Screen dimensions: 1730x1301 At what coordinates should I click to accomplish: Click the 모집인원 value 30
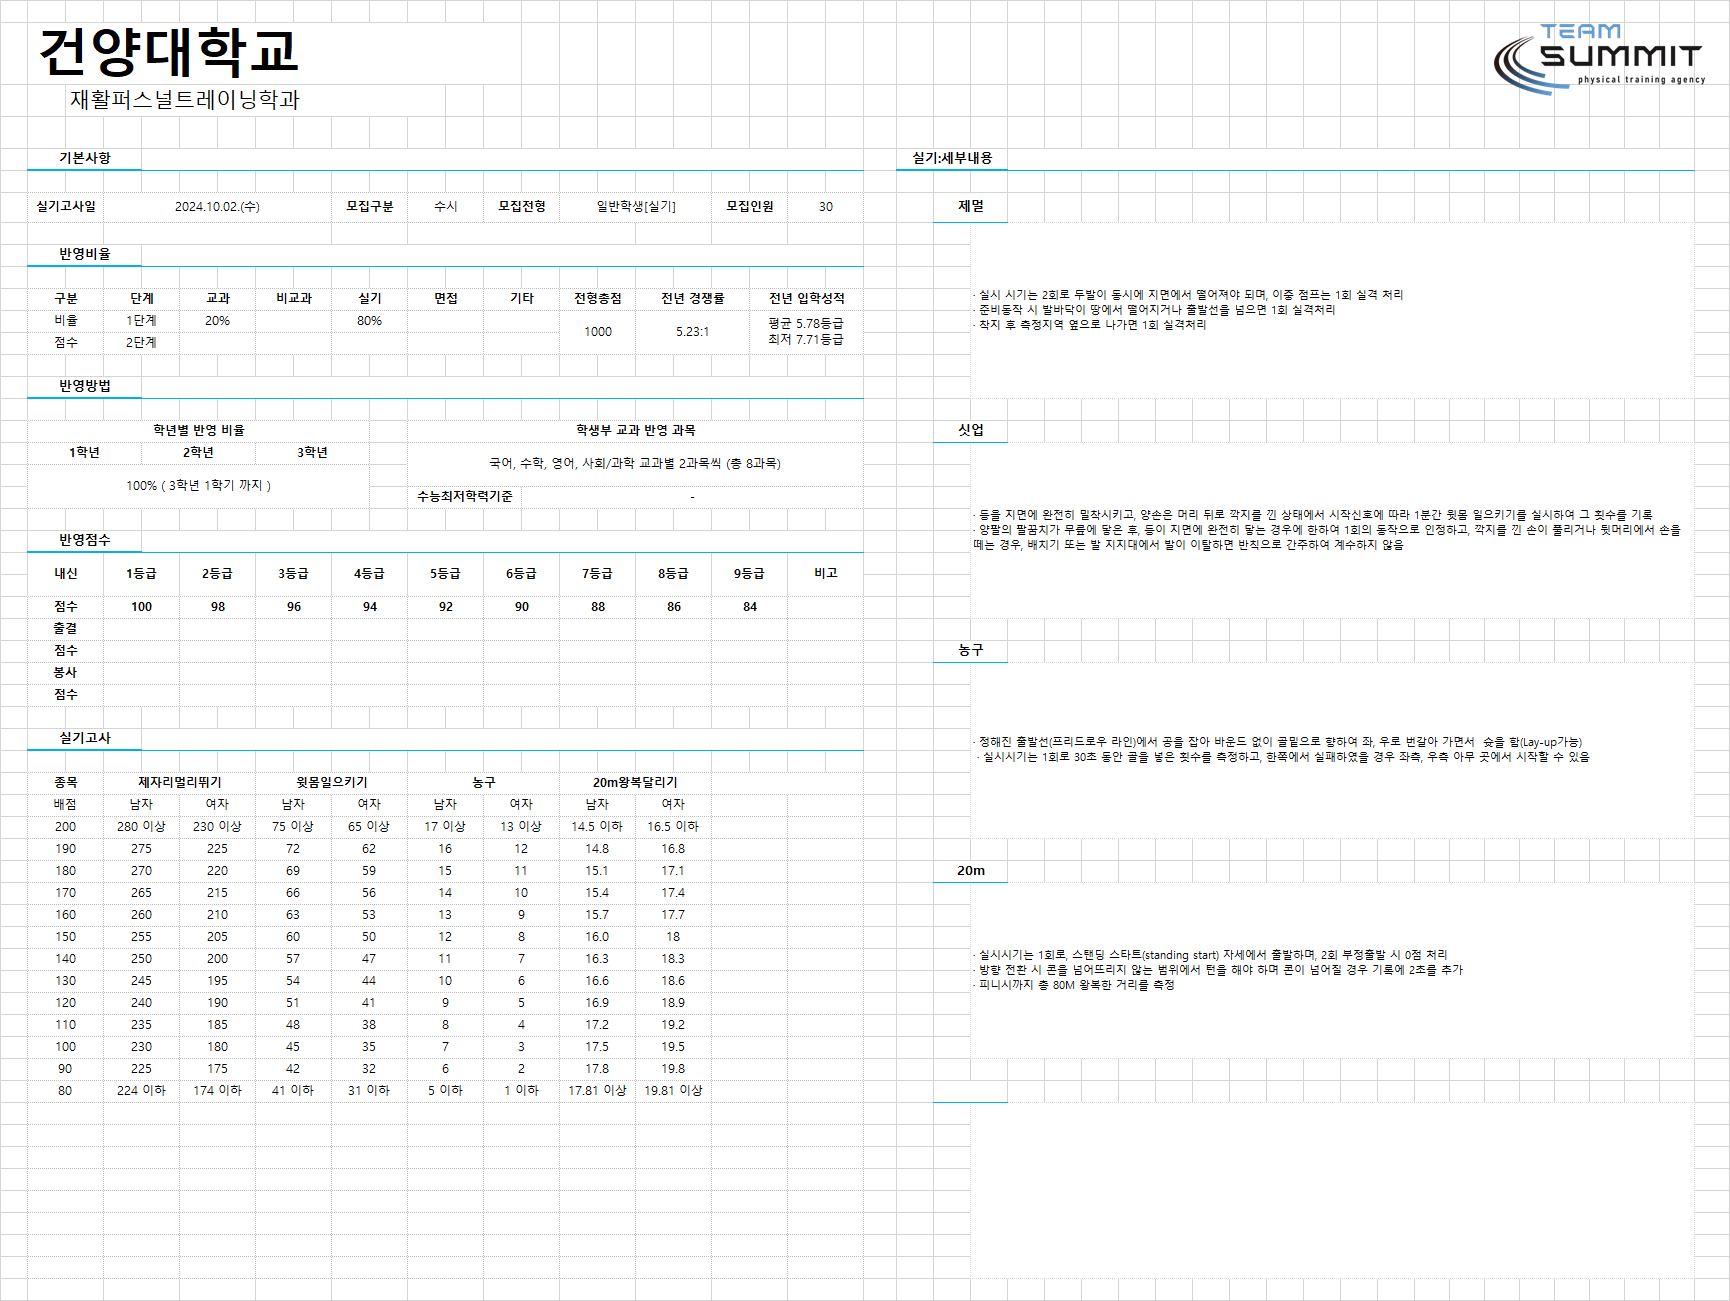click(x=826, y=207)
